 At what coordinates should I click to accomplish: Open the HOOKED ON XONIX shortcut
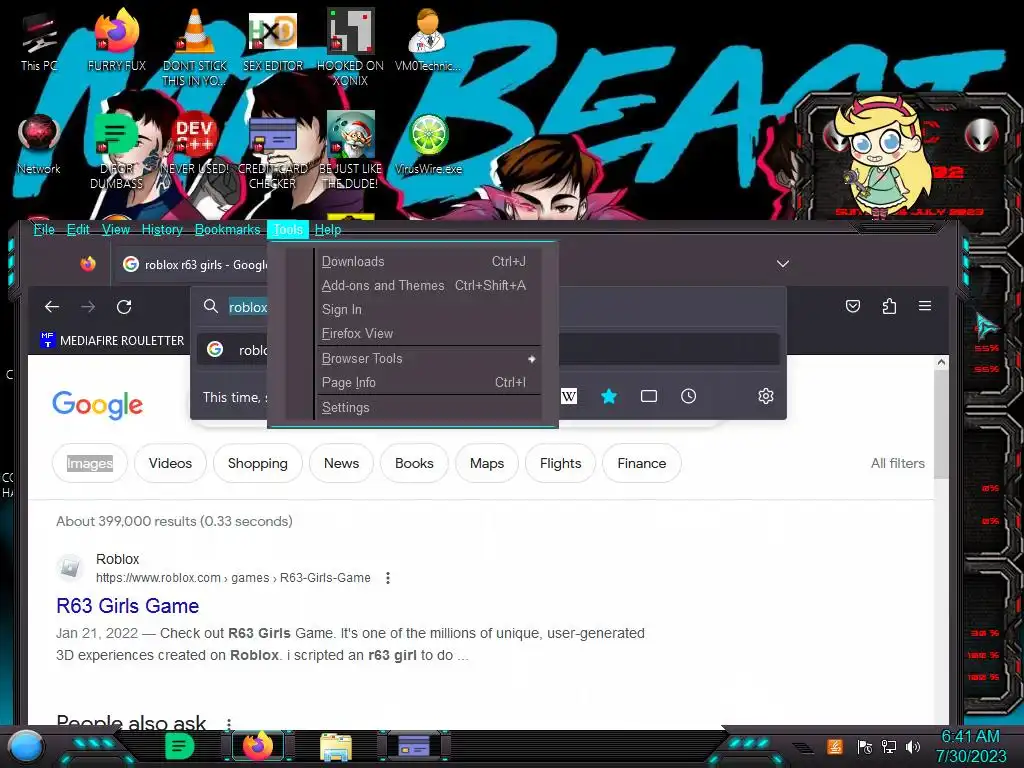tap(350, 47)
